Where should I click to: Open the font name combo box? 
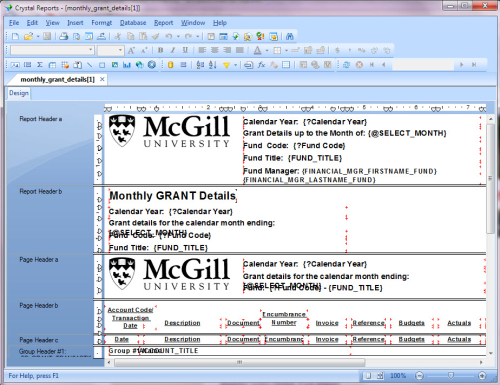[52, 50]
